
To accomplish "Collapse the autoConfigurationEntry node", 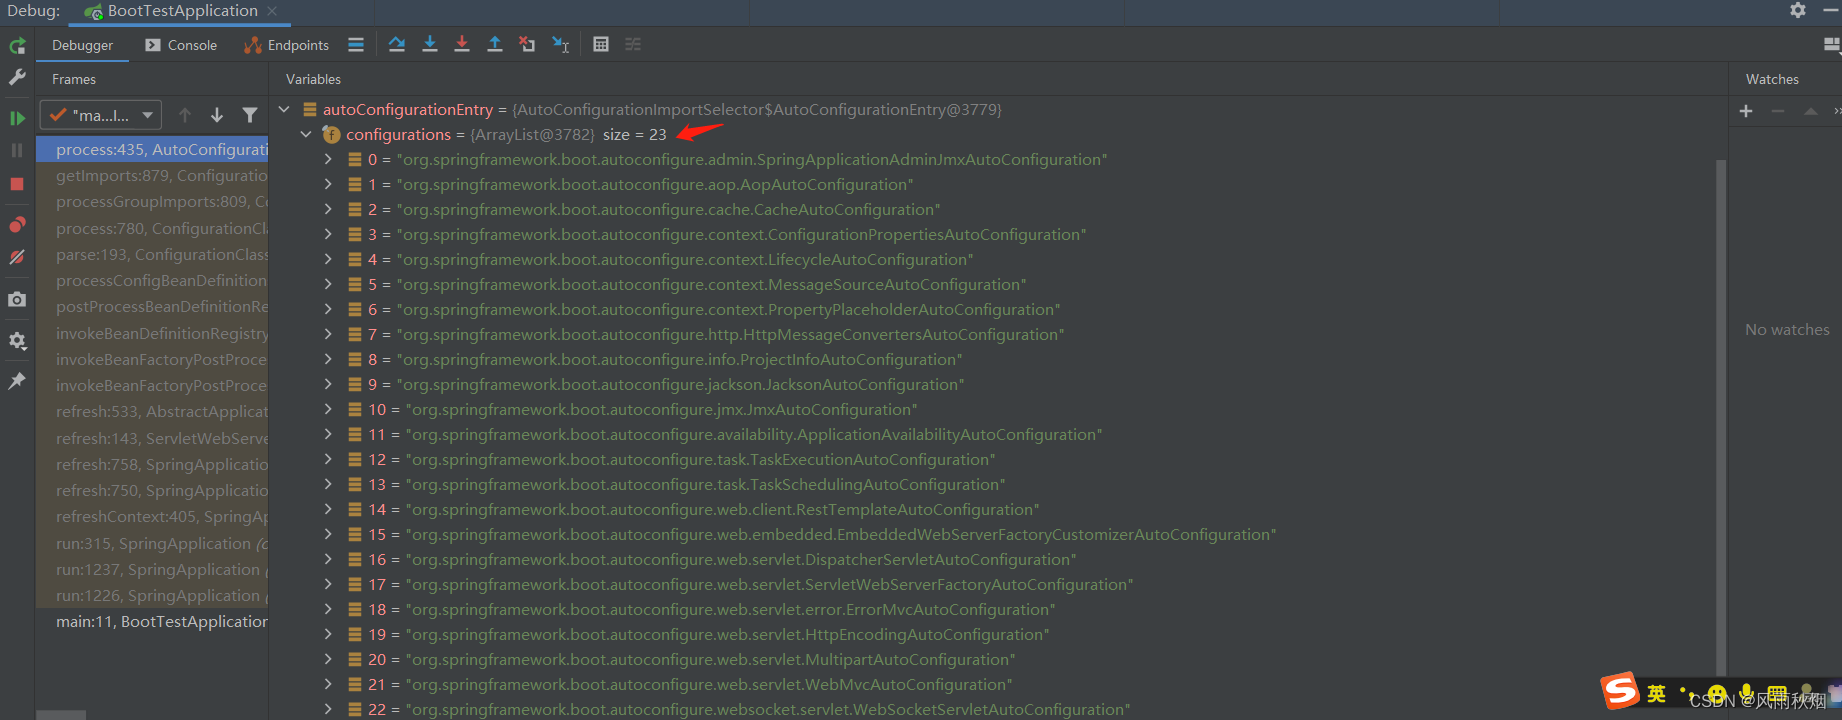I will pos(284,109).
